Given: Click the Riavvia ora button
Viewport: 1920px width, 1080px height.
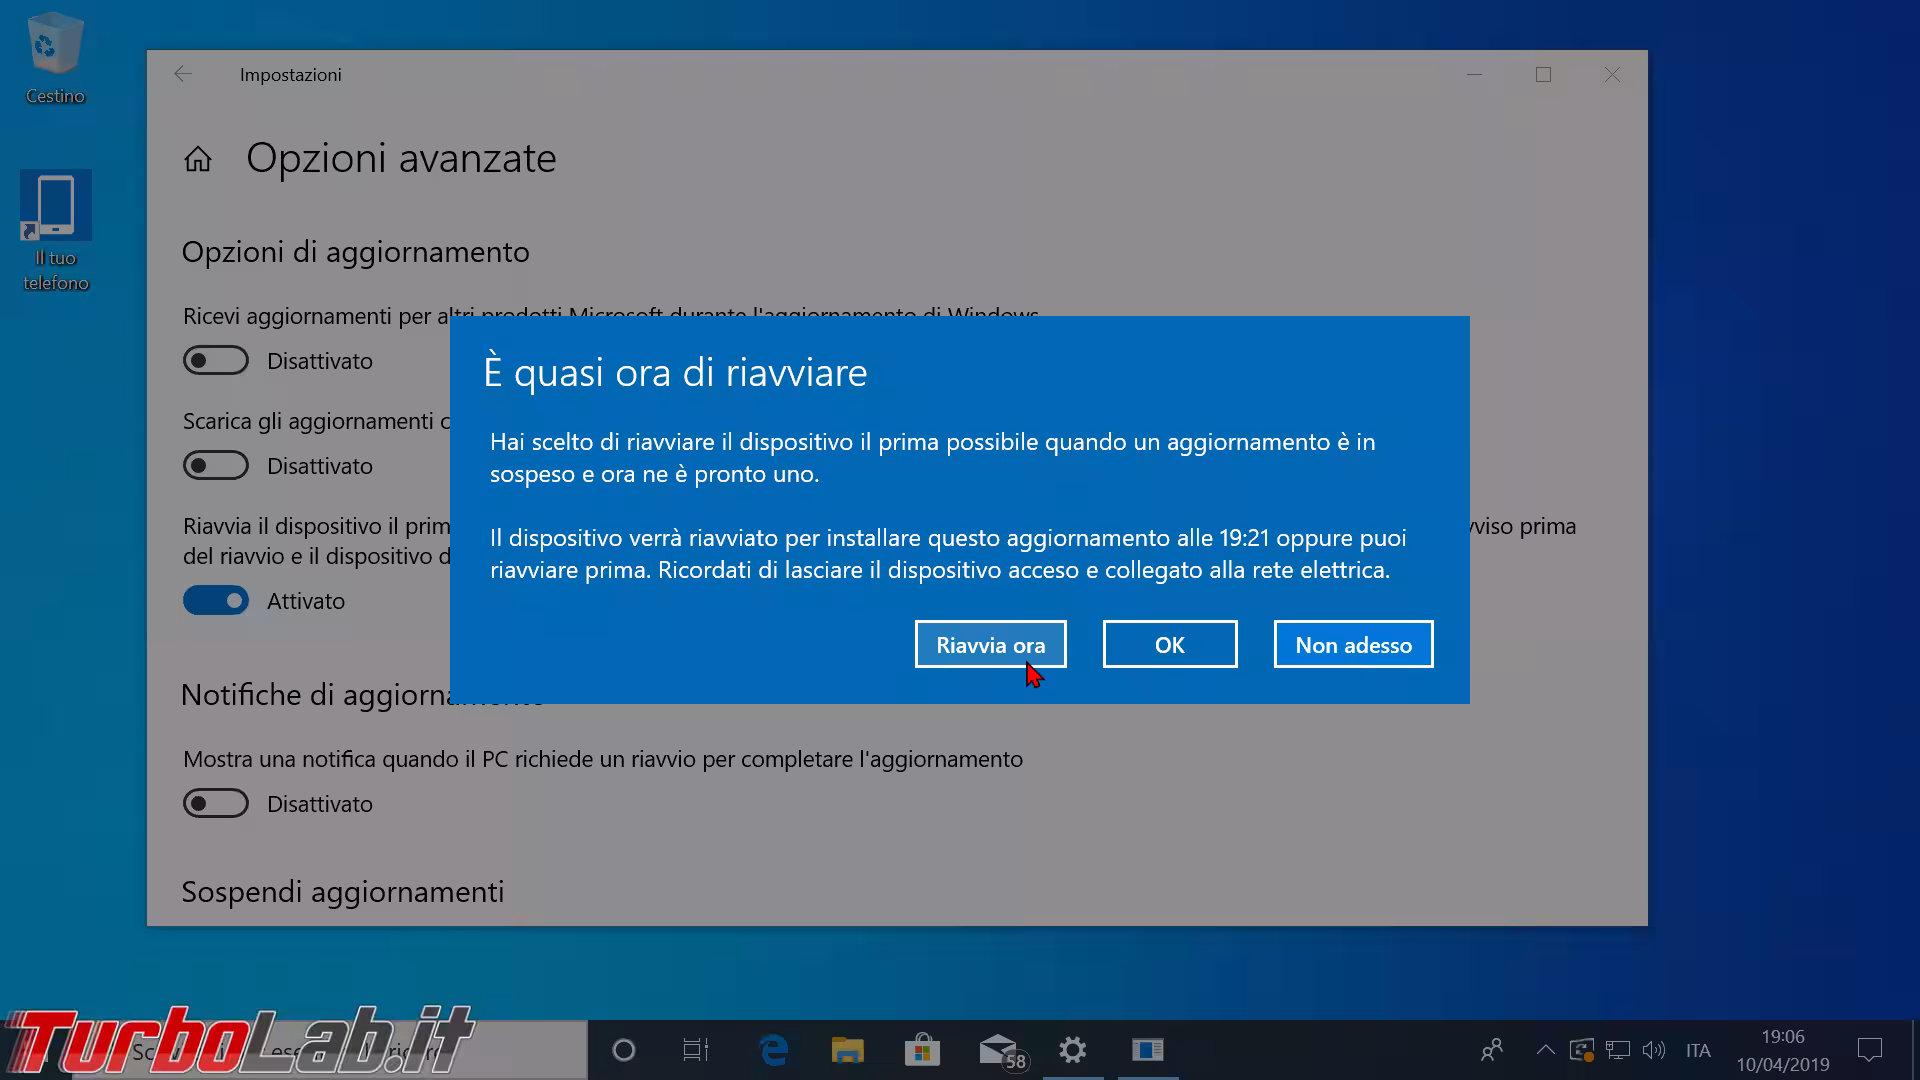Looking at the screenshot, I should point(990,645).
